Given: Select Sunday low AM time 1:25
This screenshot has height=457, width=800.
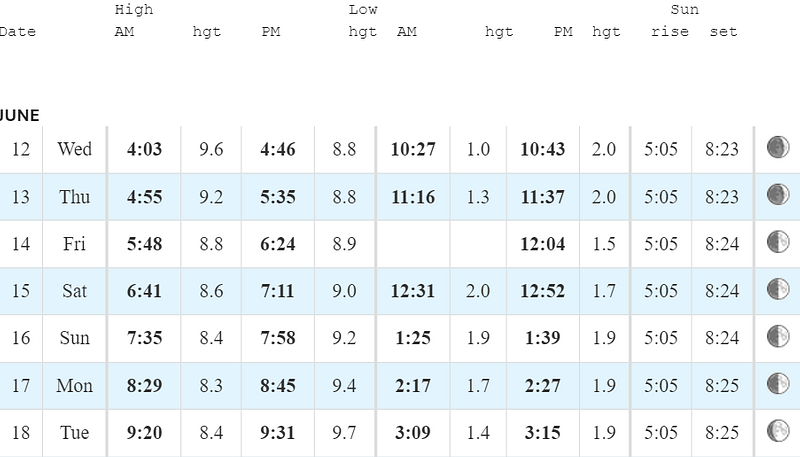Looking at the screenshot, I should coord(413,338).
